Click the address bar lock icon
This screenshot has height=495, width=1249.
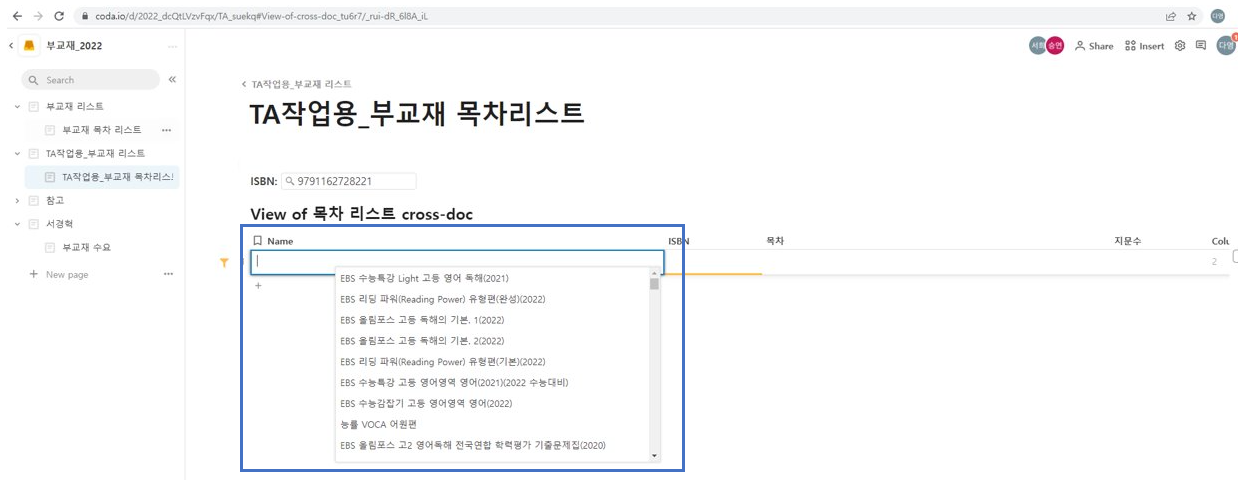[85, 17]
